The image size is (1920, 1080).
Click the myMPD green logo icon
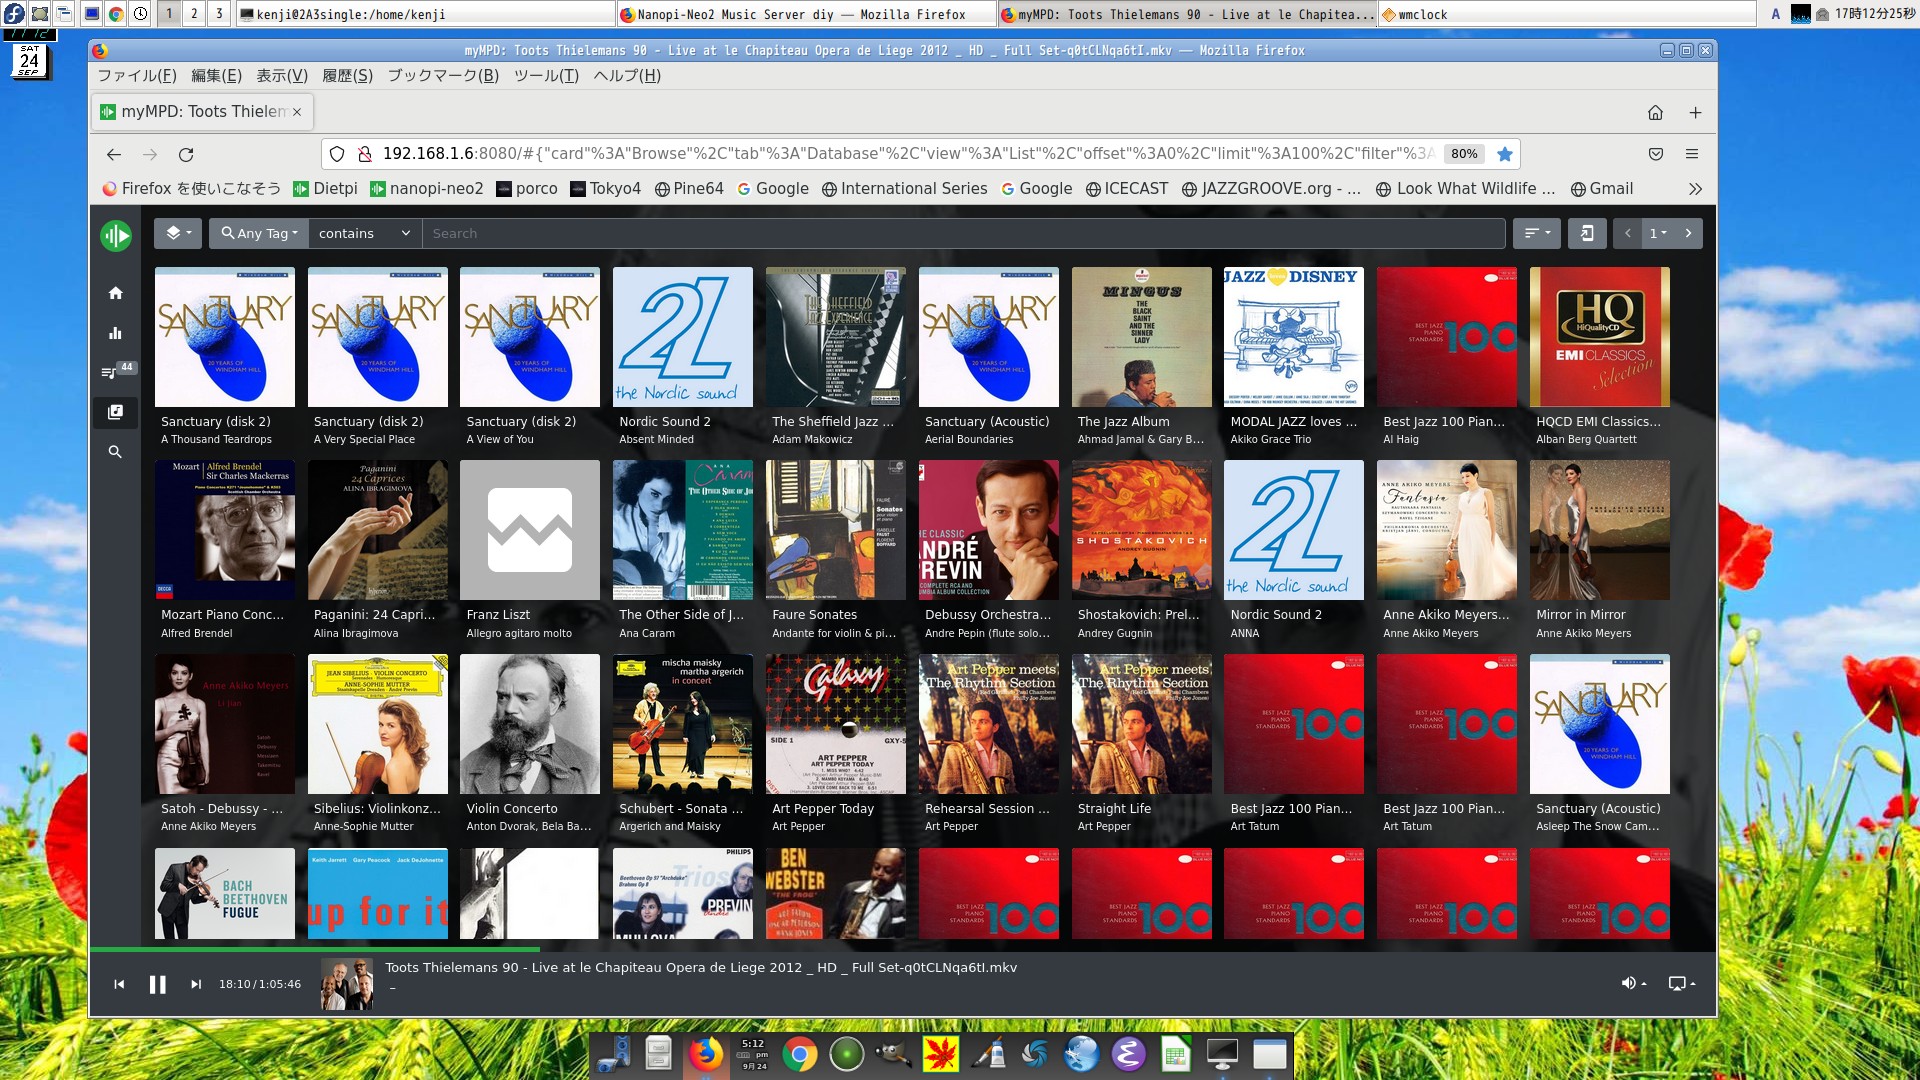pyautogui.click(x=116, y=236)
